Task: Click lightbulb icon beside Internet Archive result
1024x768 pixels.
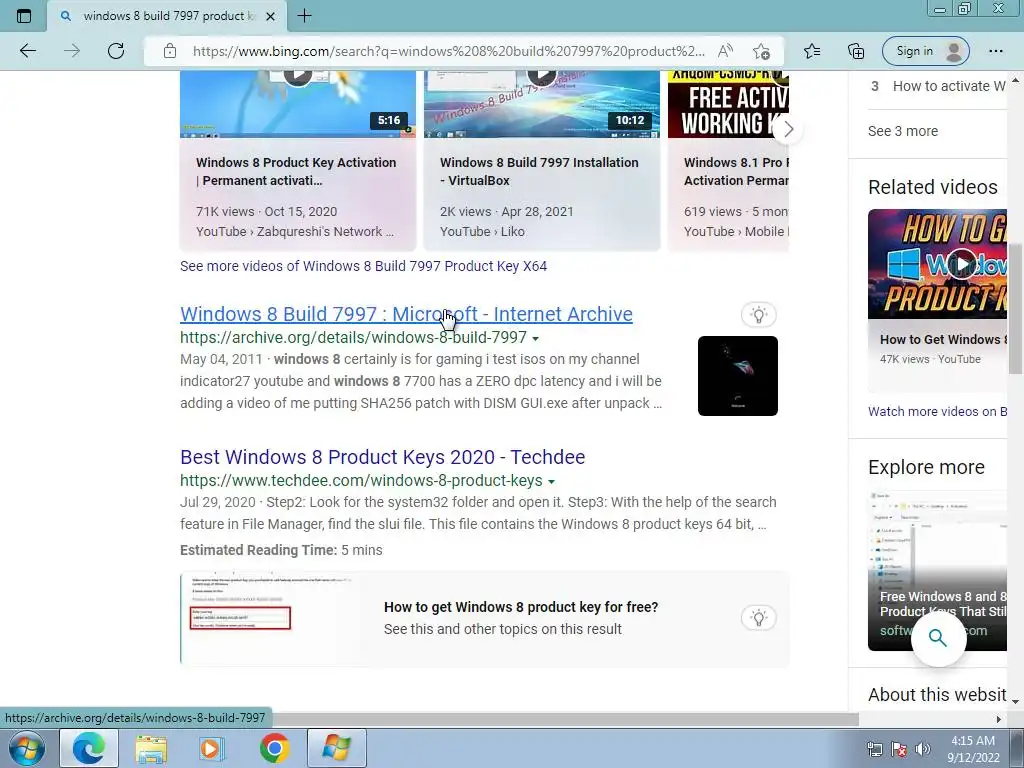Action: pyautogui.click(x=758, y=315)
